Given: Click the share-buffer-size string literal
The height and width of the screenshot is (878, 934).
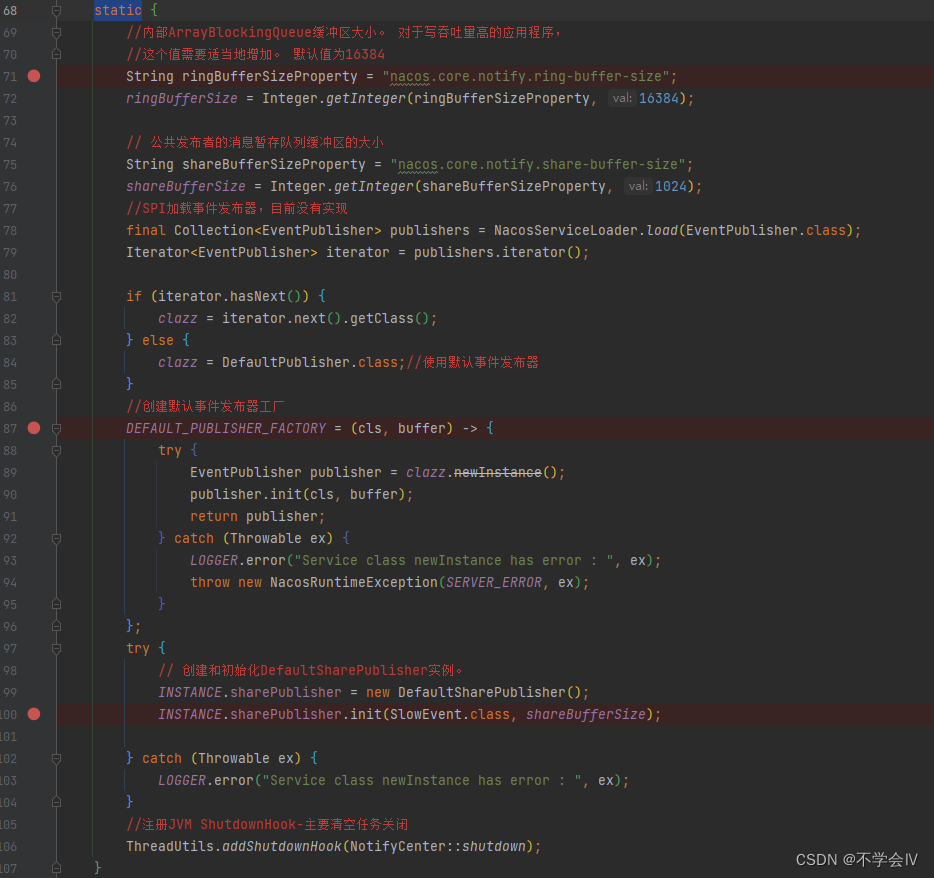Looking at the screenshot, I should click(538, 164).
